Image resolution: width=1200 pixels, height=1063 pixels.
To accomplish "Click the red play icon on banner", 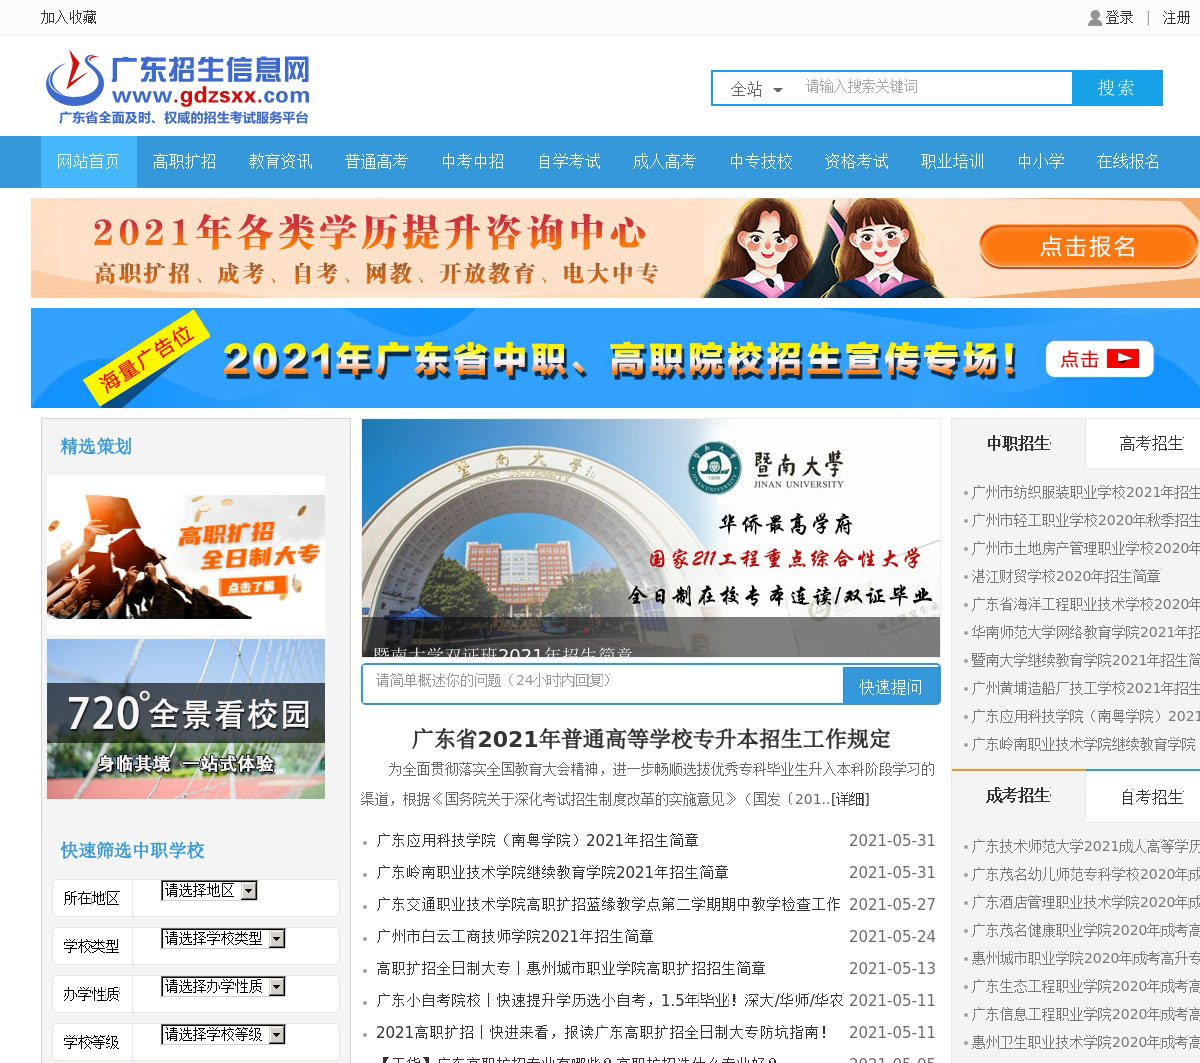I will [1122, 359].
